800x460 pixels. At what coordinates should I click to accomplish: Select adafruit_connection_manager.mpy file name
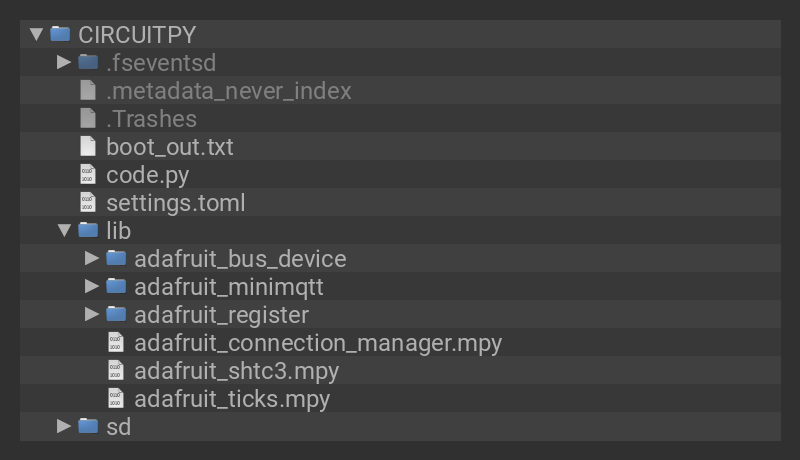(x=318, y=343)
